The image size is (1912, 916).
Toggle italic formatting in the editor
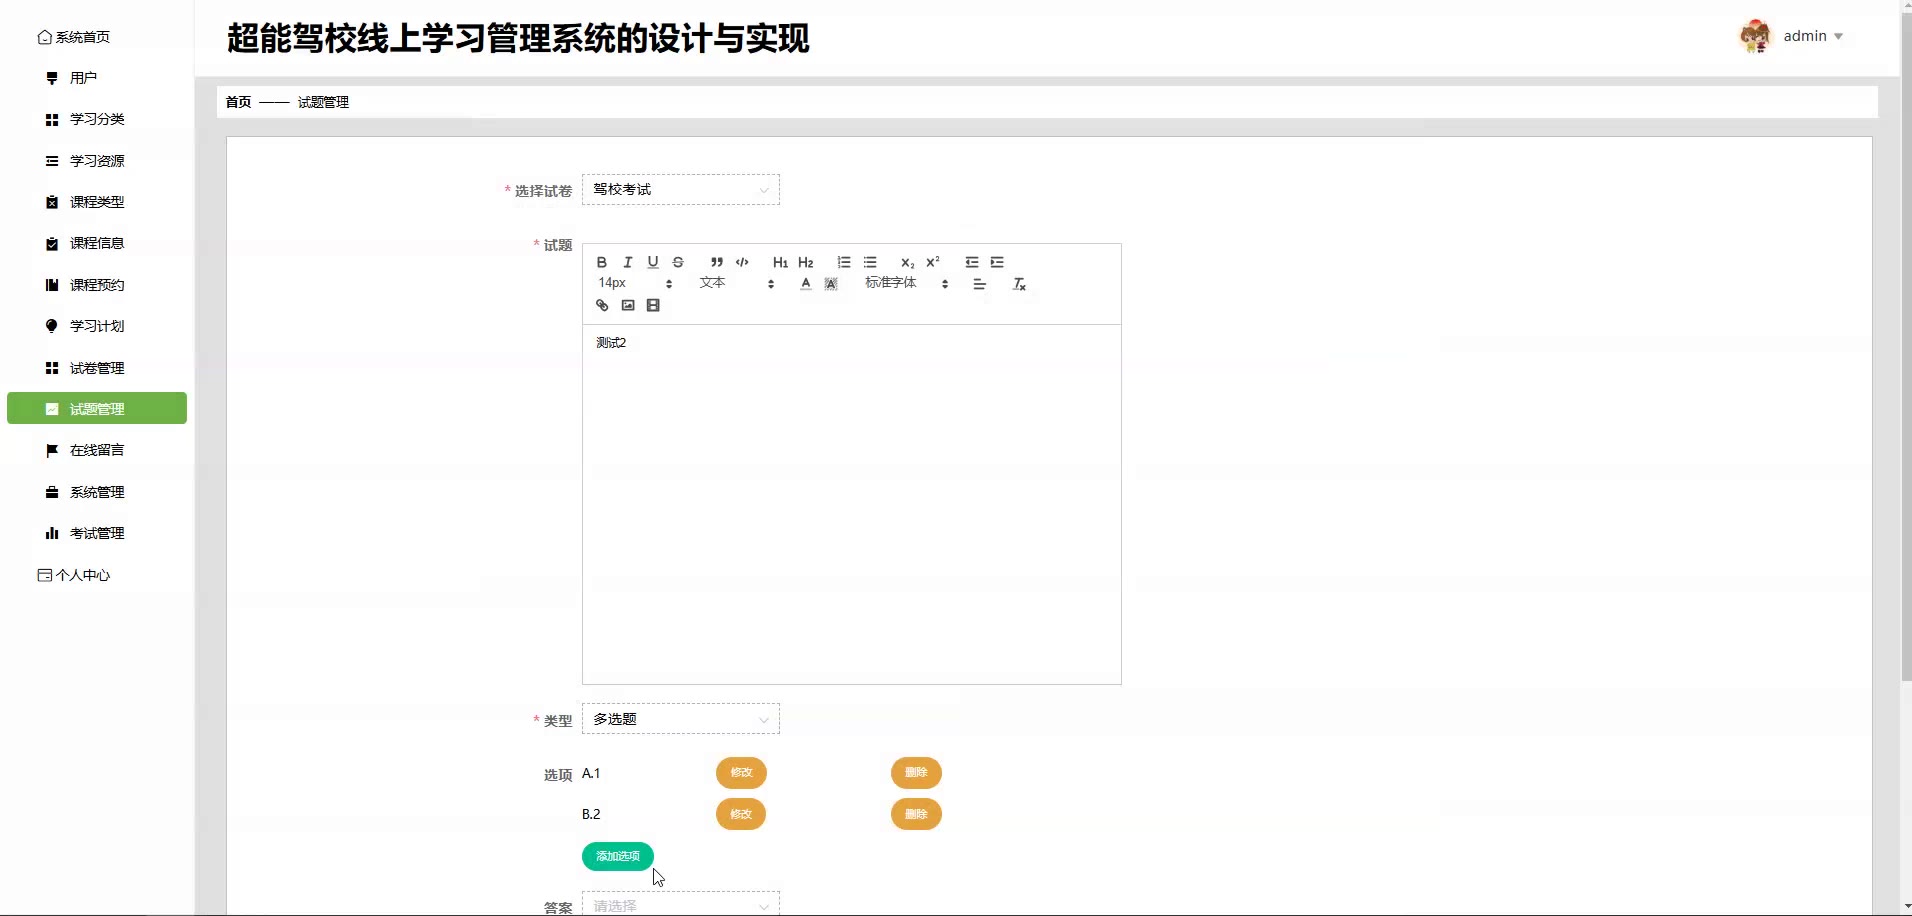627,262
